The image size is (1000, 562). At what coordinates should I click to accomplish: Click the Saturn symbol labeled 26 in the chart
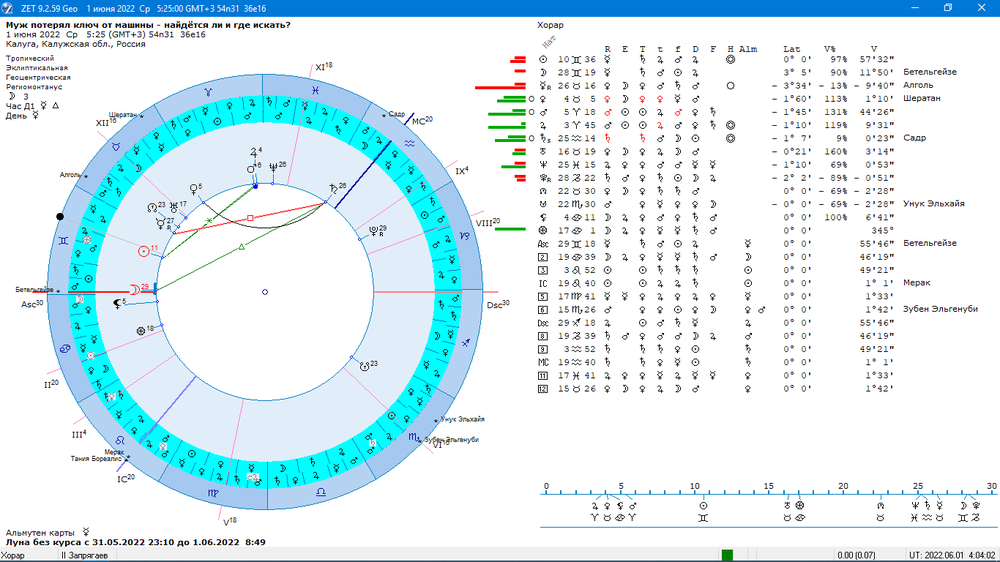(334, 189)
